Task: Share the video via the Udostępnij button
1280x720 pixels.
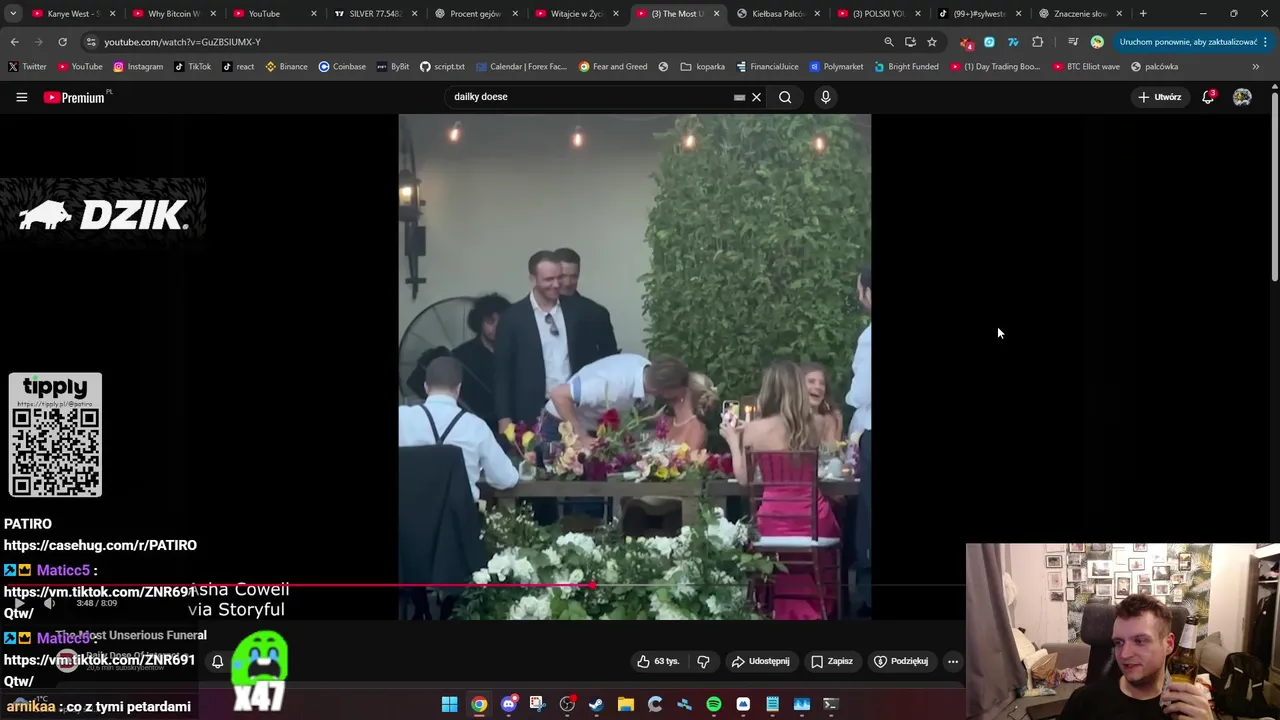Action: [x=760, y=661]
